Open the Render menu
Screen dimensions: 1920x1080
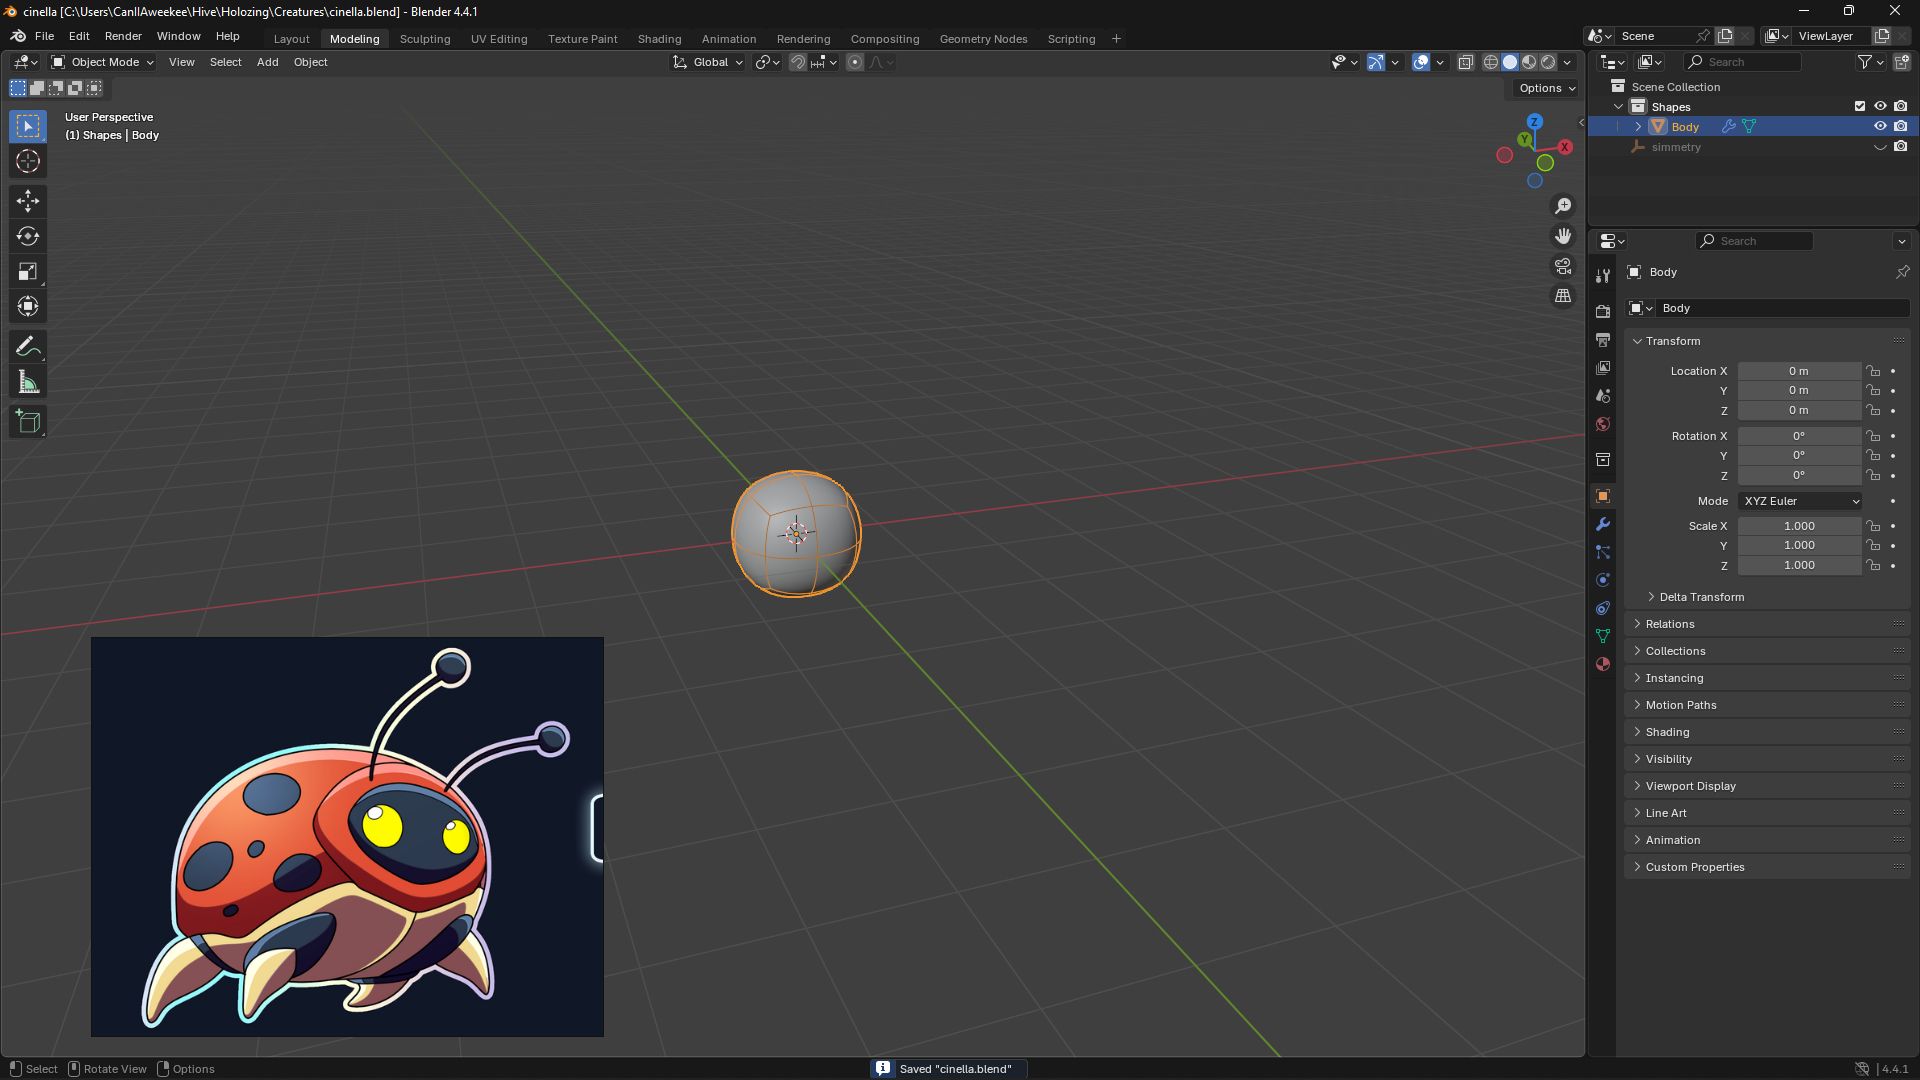click(123, 36)
